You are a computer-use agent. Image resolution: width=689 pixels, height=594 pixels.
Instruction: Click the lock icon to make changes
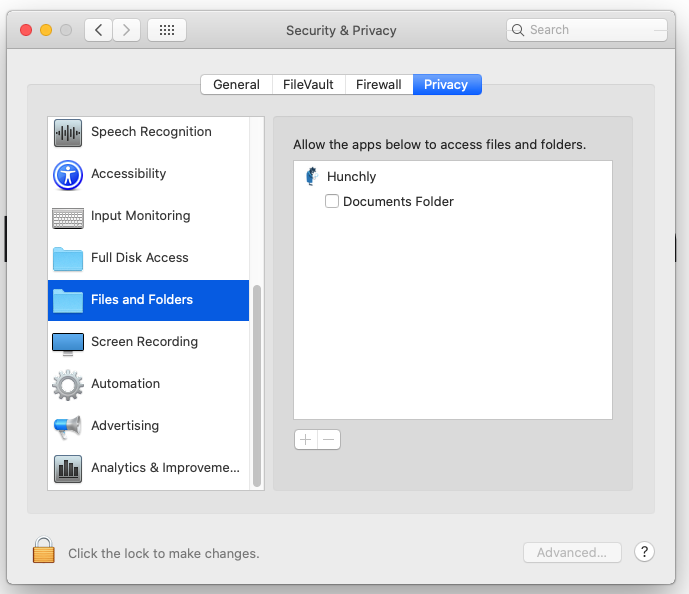click(x=44, y=550)
